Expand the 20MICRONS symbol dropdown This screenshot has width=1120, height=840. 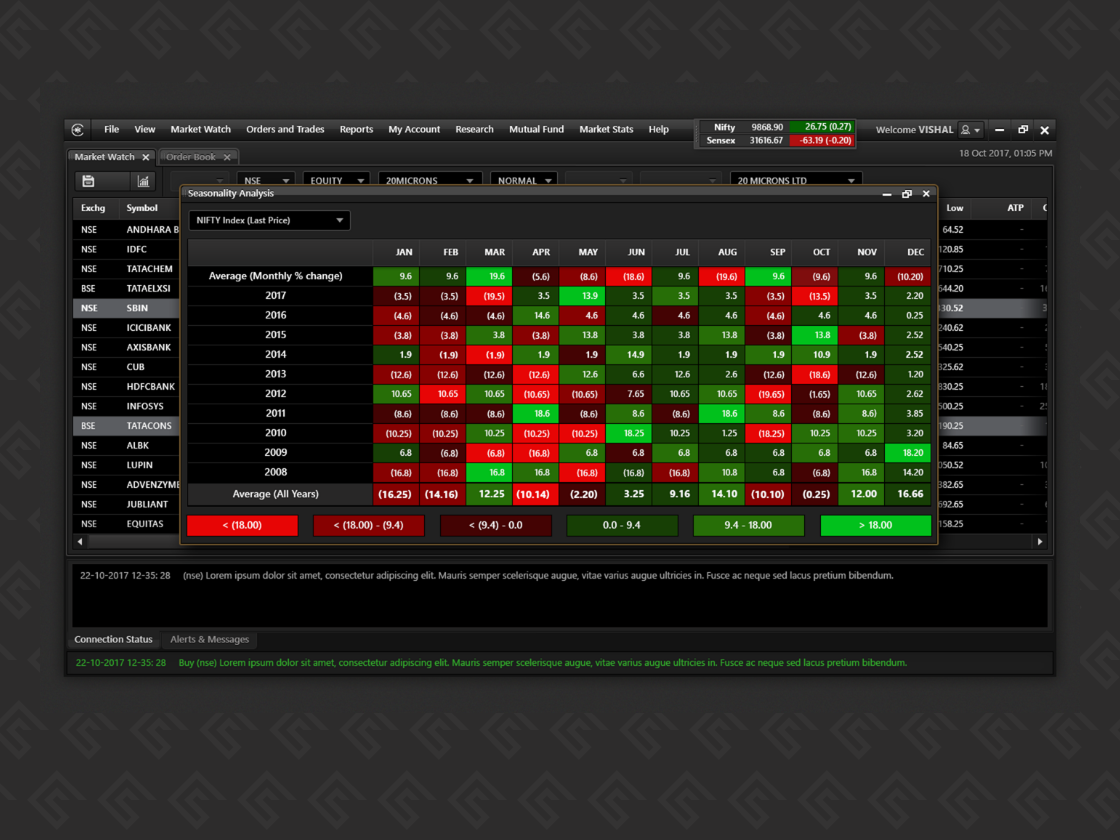coord(429,181)
